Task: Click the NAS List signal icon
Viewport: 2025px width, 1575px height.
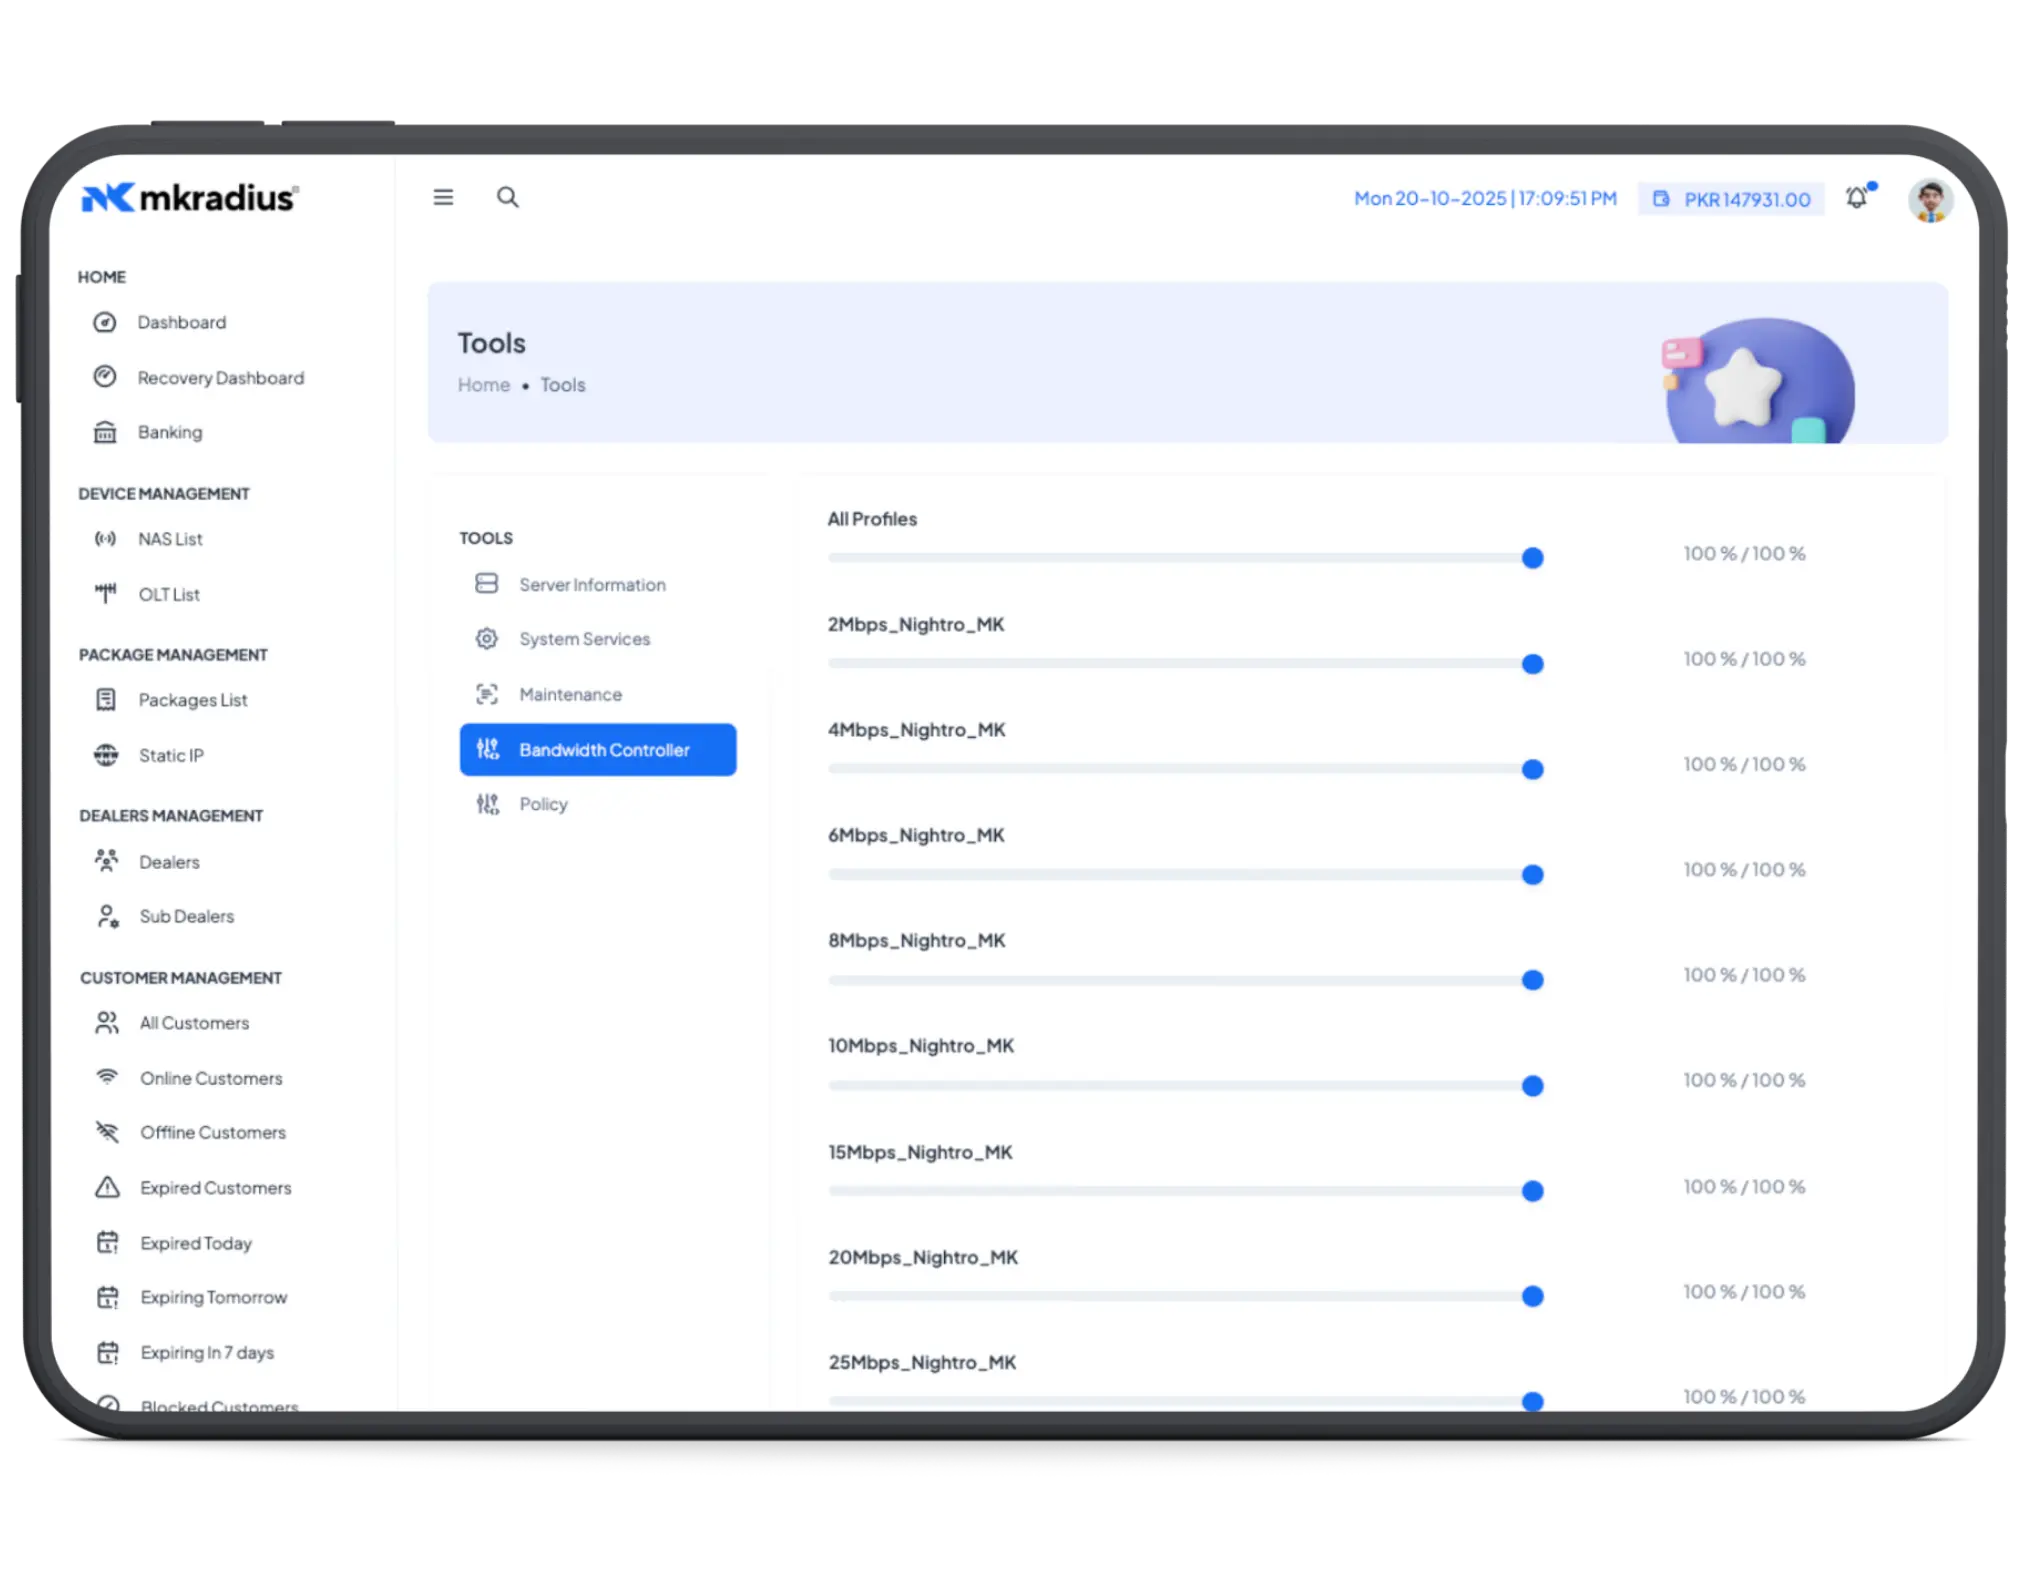Action: click(105, 539)
